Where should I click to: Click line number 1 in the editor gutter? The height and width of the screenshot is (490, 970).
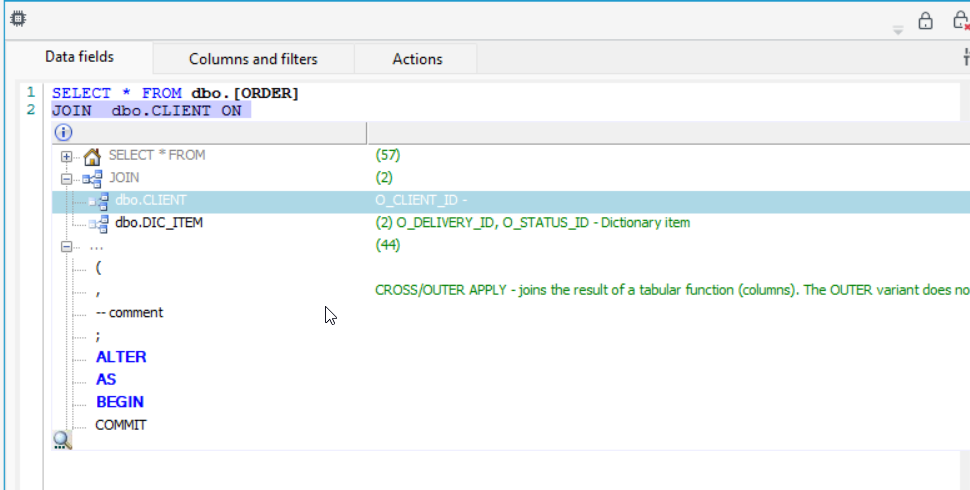point(31,93)
